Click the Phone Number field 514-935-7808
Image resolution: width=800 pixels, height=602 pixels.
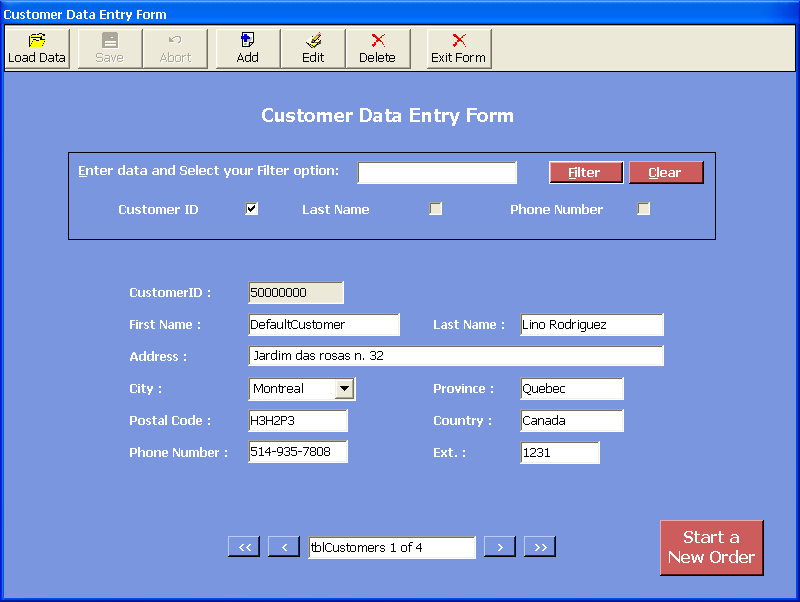[x=298, y=452]
